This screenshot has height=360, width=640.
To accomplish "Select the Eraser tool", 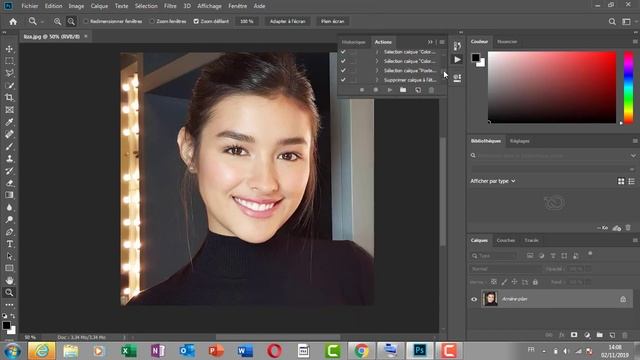I will (9, 183).
